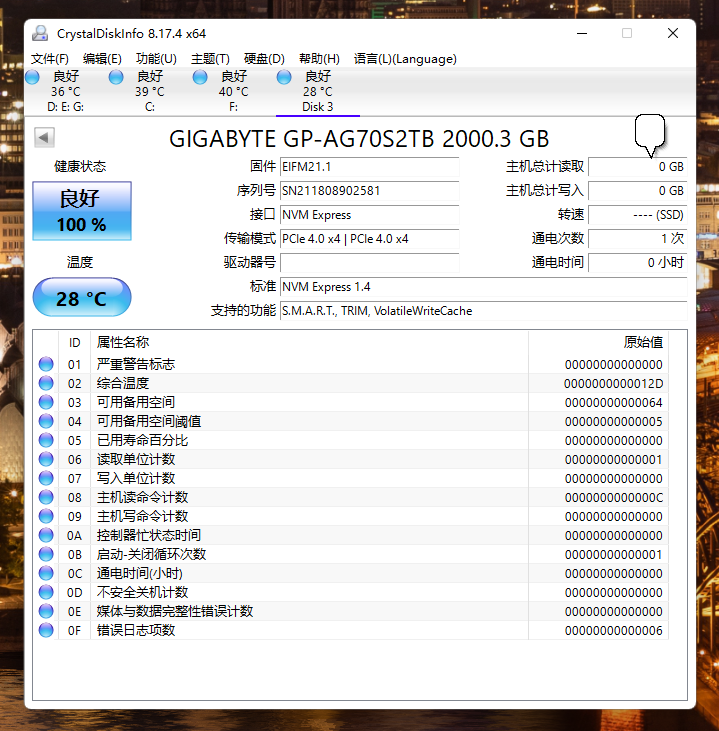Click status orb of attribute 02 综合温度
Viewport: 719px width, 731px height.
(46, 383)
